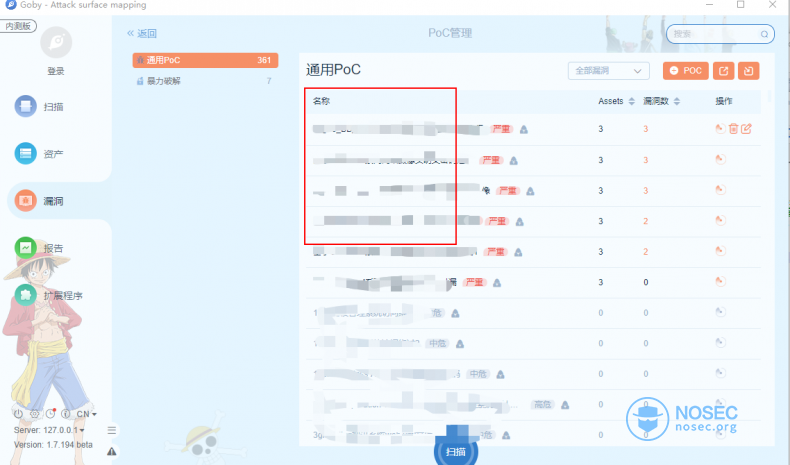The image size is (790, 465).
Task: Click the 返回 back link
Action: pyautogui.click(x=142, y=34)
